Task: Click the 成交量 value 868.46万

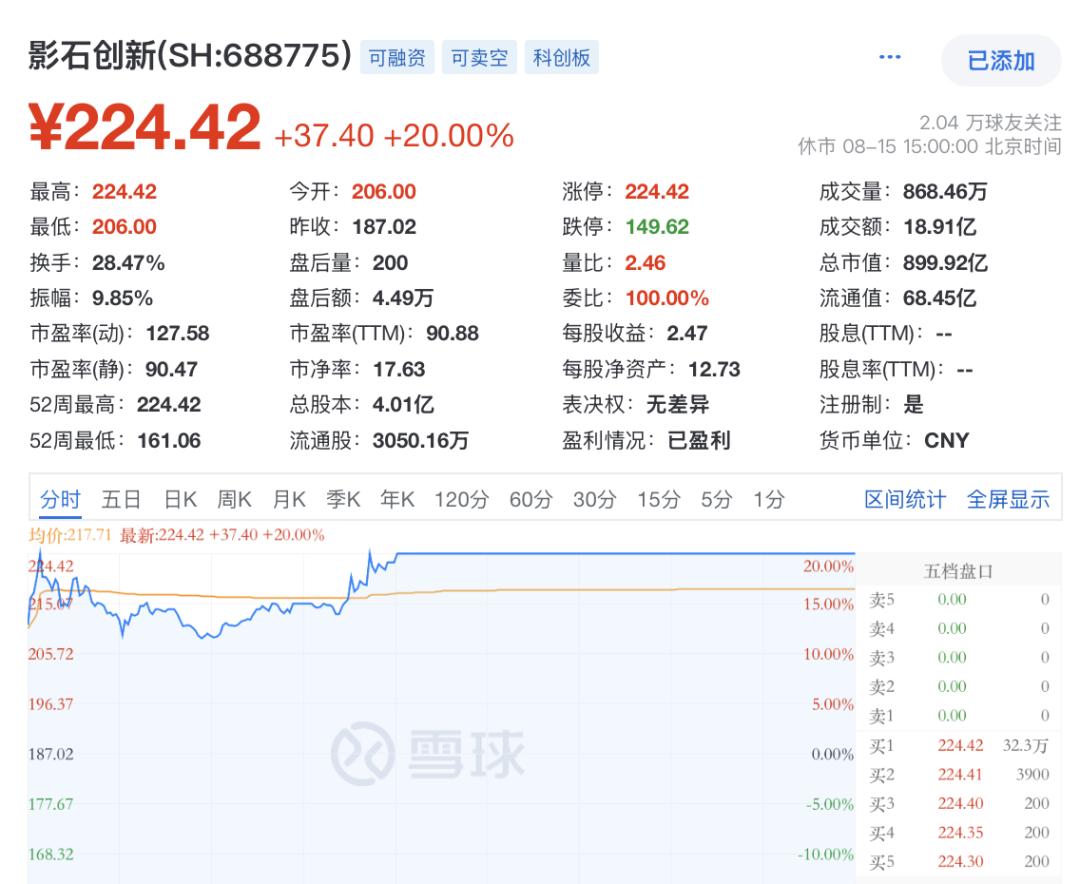Action: (945, 192)
